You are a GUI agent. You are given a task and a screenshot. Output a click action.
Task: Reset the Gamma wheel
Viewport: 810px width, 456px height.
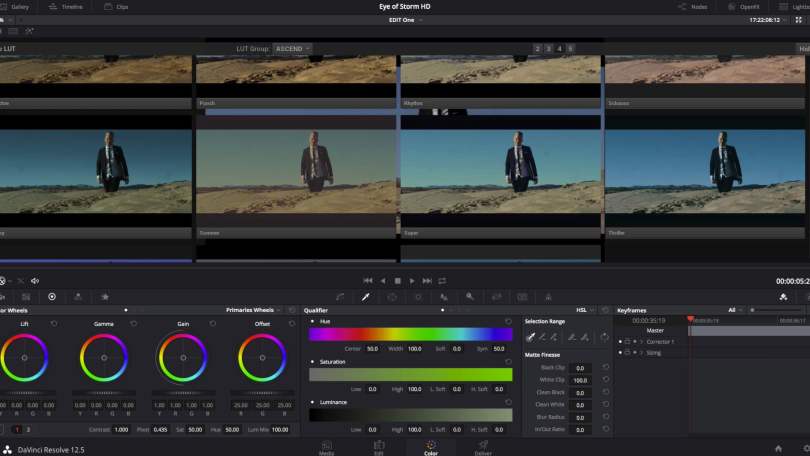(x=134, y=324)
